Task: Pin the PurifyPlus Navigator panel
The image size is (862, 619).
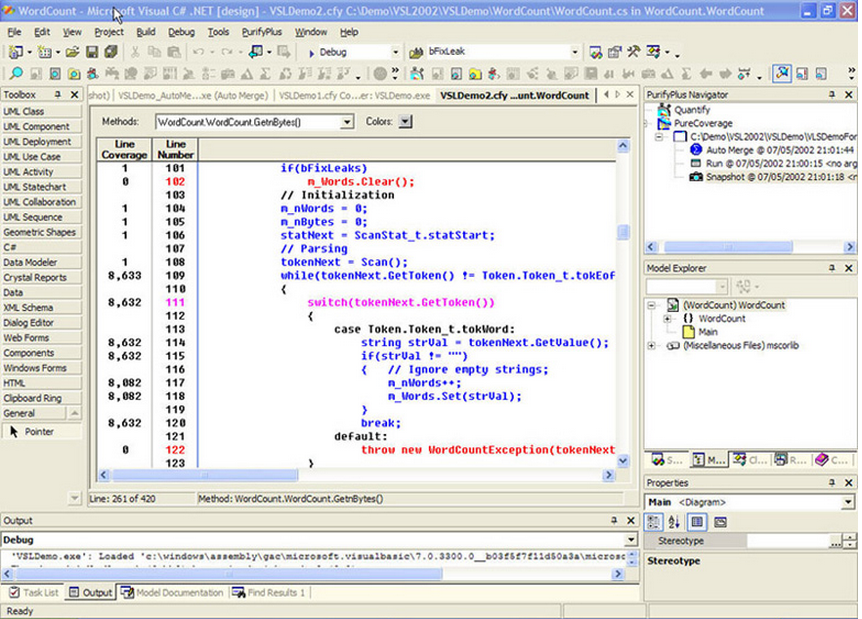Action: (x=833, y=94)
